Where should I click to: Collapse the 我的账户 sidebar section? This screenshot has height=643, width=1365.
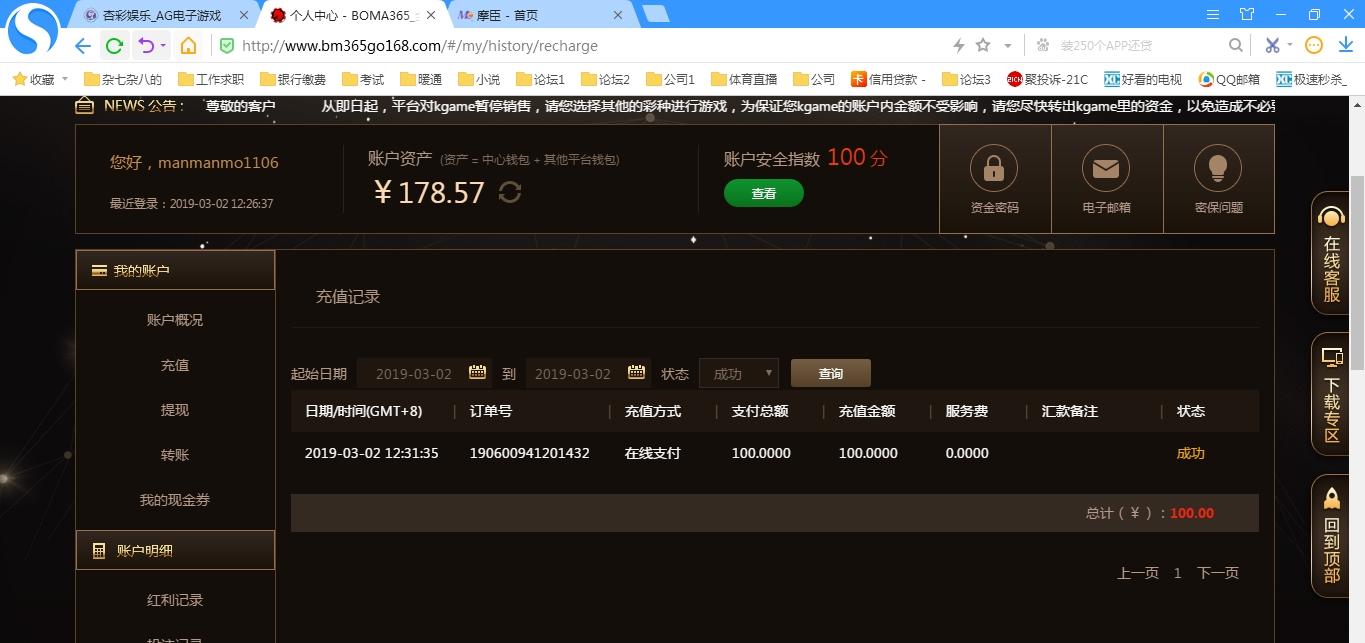175,270
